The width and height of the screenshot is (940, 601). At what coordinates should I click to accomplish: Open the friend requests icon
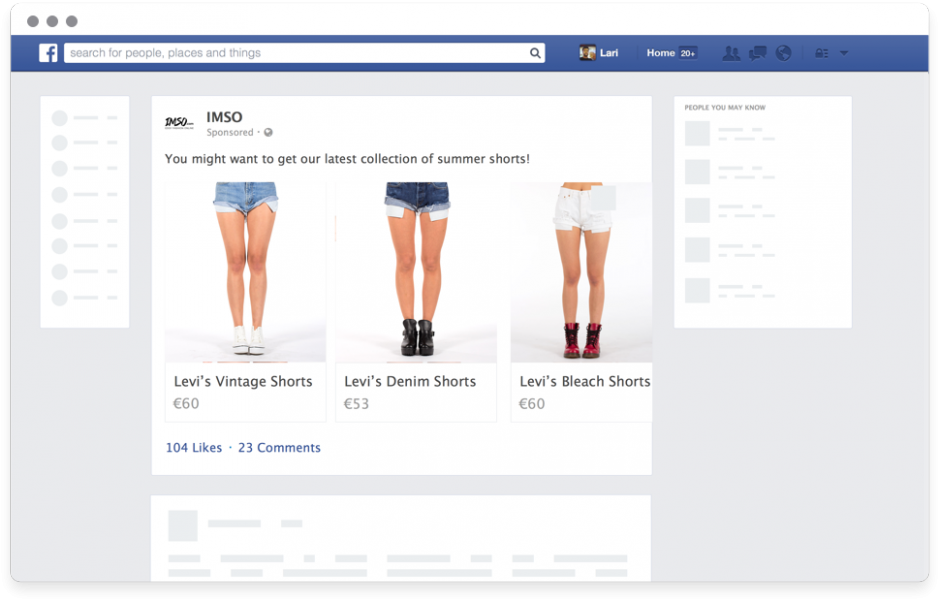(x=733, y=52)
